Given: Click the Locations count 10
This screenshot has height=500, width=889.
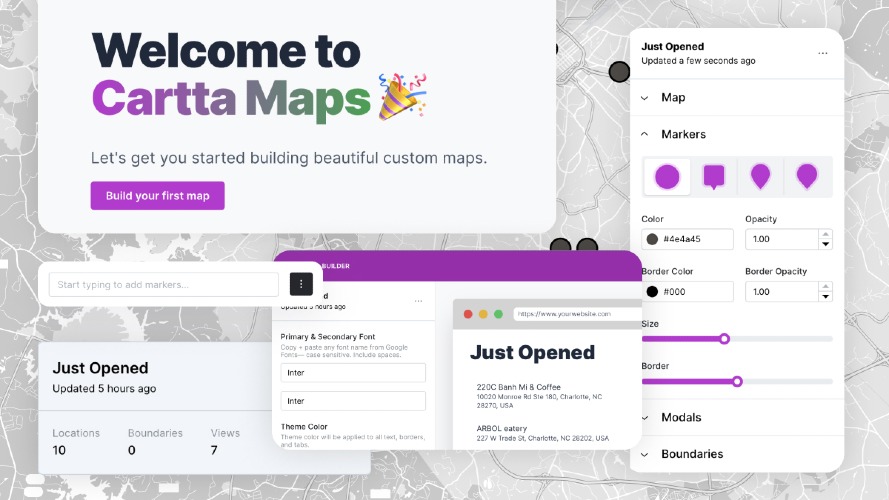Looking at the screenshot, I should (59, 450).
